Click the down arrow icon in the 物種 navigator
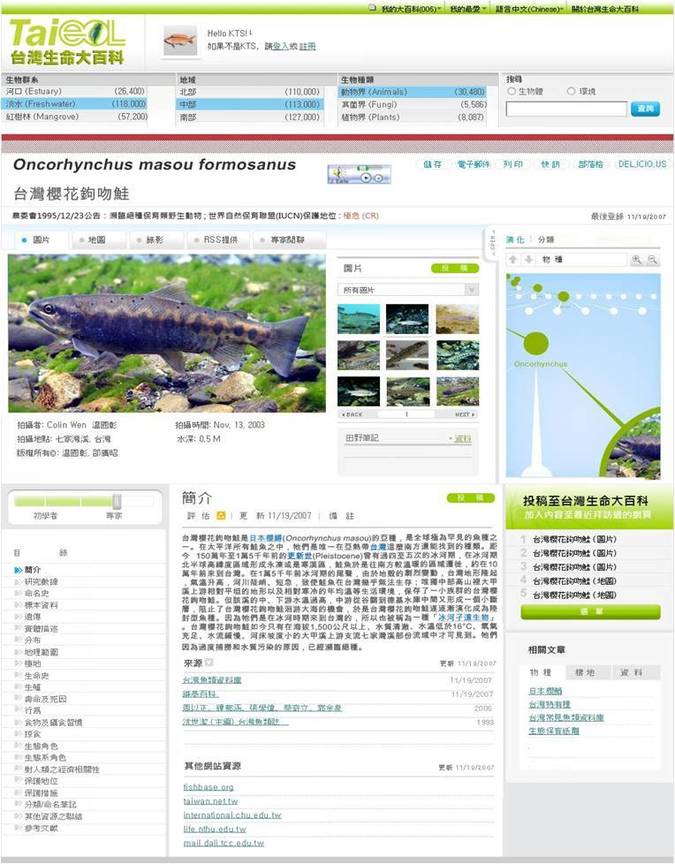 point(528,260)
